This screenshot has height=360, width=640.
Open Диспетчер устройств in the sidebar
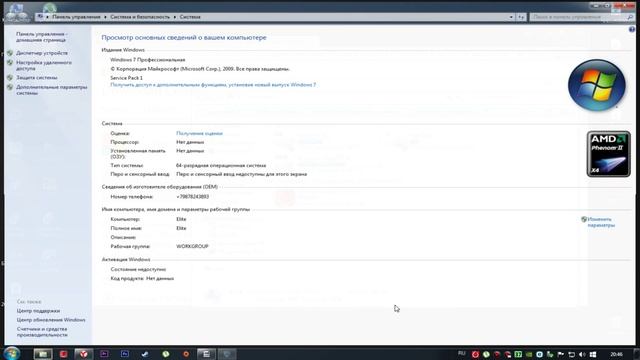(x=42, y=53)
